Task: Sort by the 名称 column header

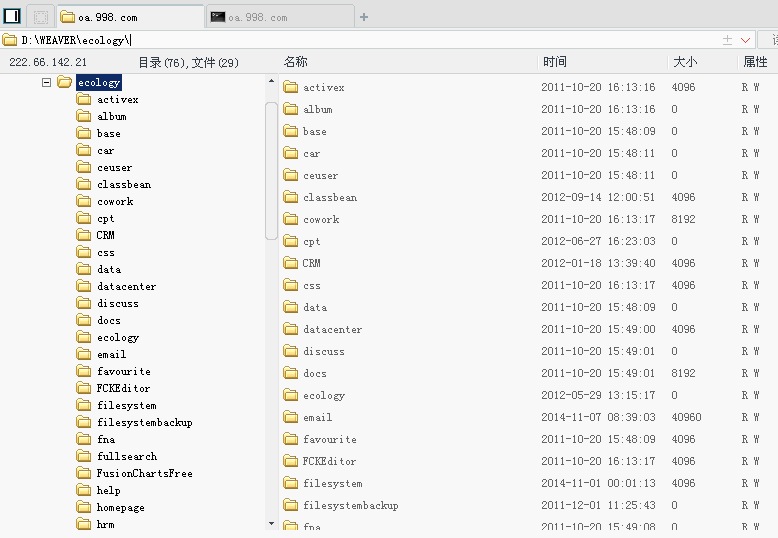Action: click(296, 62)
